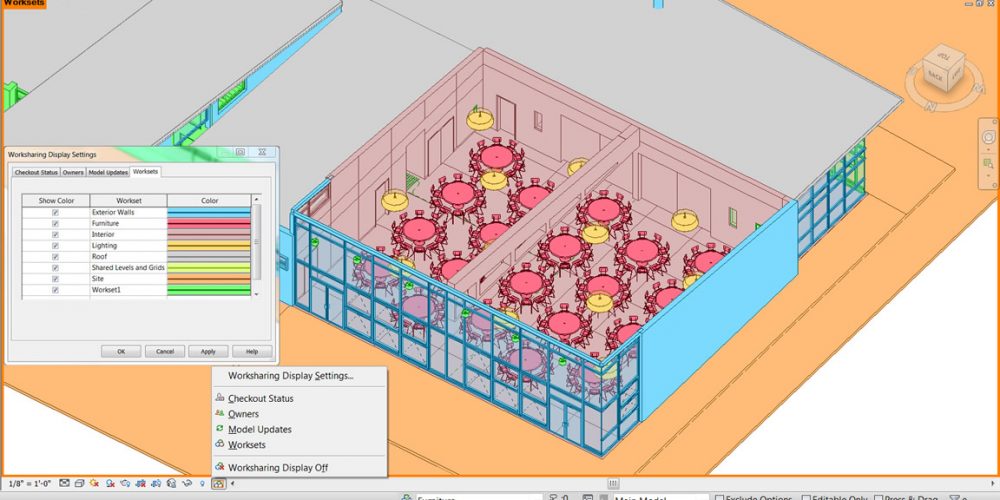Click the Exterior Walls blue color swatch
Screen dimensions: 1000x500
tap(209, 212)
